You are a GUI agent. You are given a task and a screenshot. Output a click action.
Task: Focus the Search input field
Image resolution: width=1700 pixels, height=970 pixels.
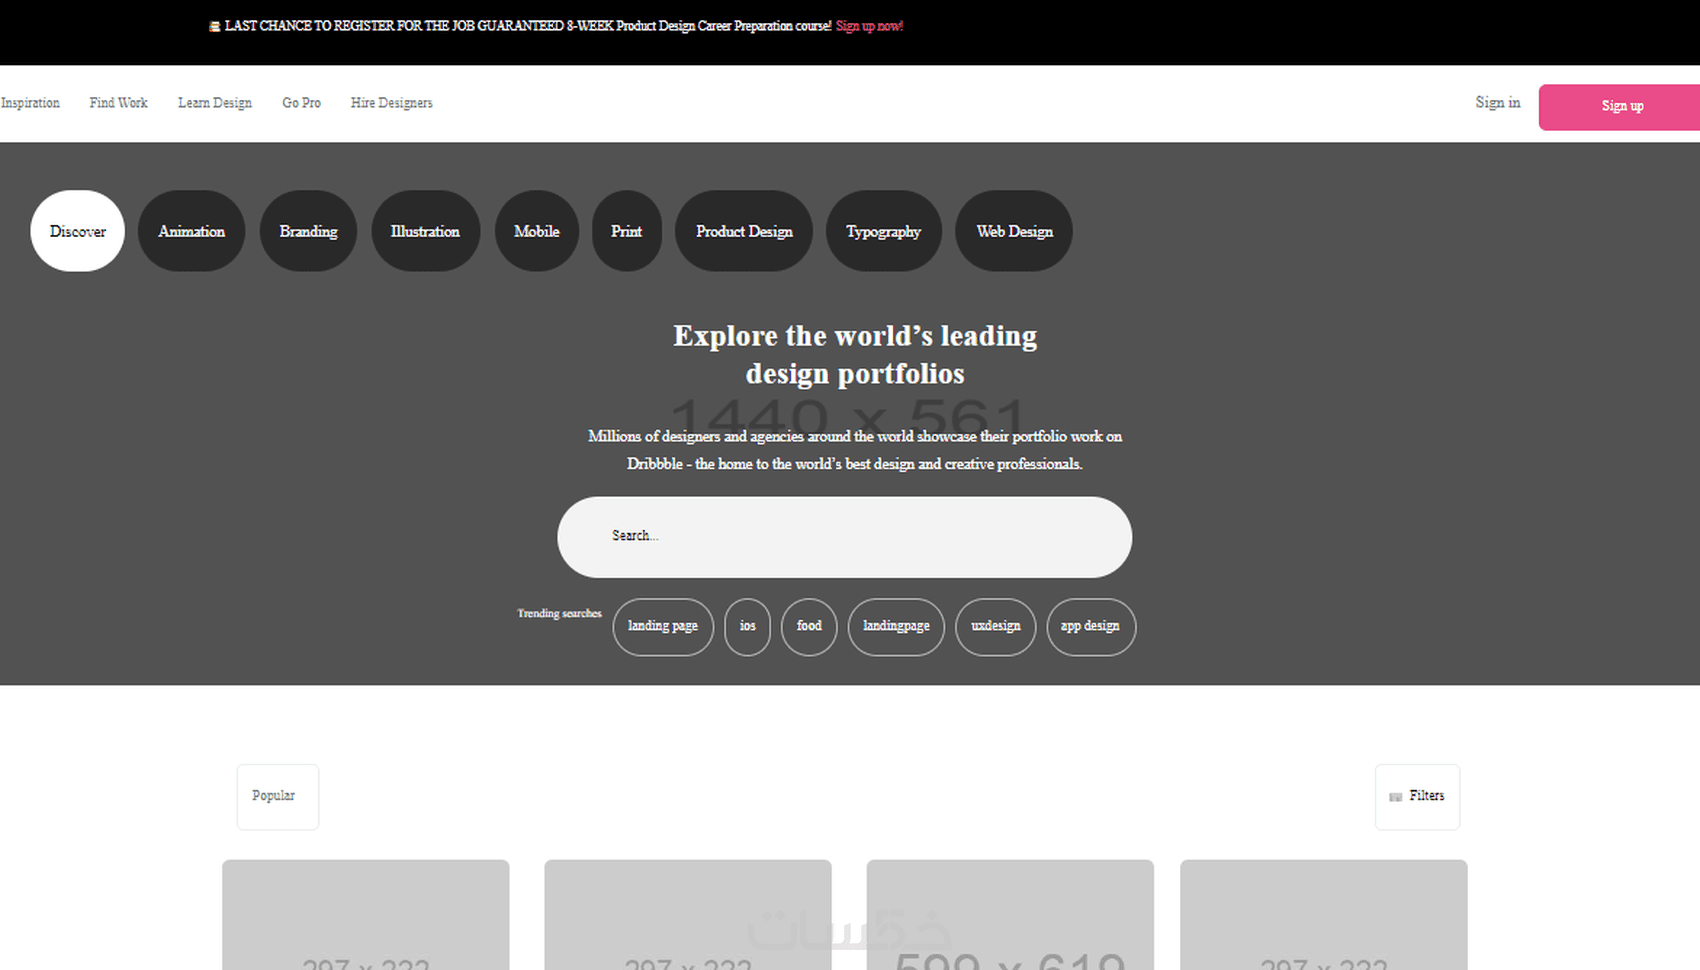pyautogui.click(x=845, y=537)
